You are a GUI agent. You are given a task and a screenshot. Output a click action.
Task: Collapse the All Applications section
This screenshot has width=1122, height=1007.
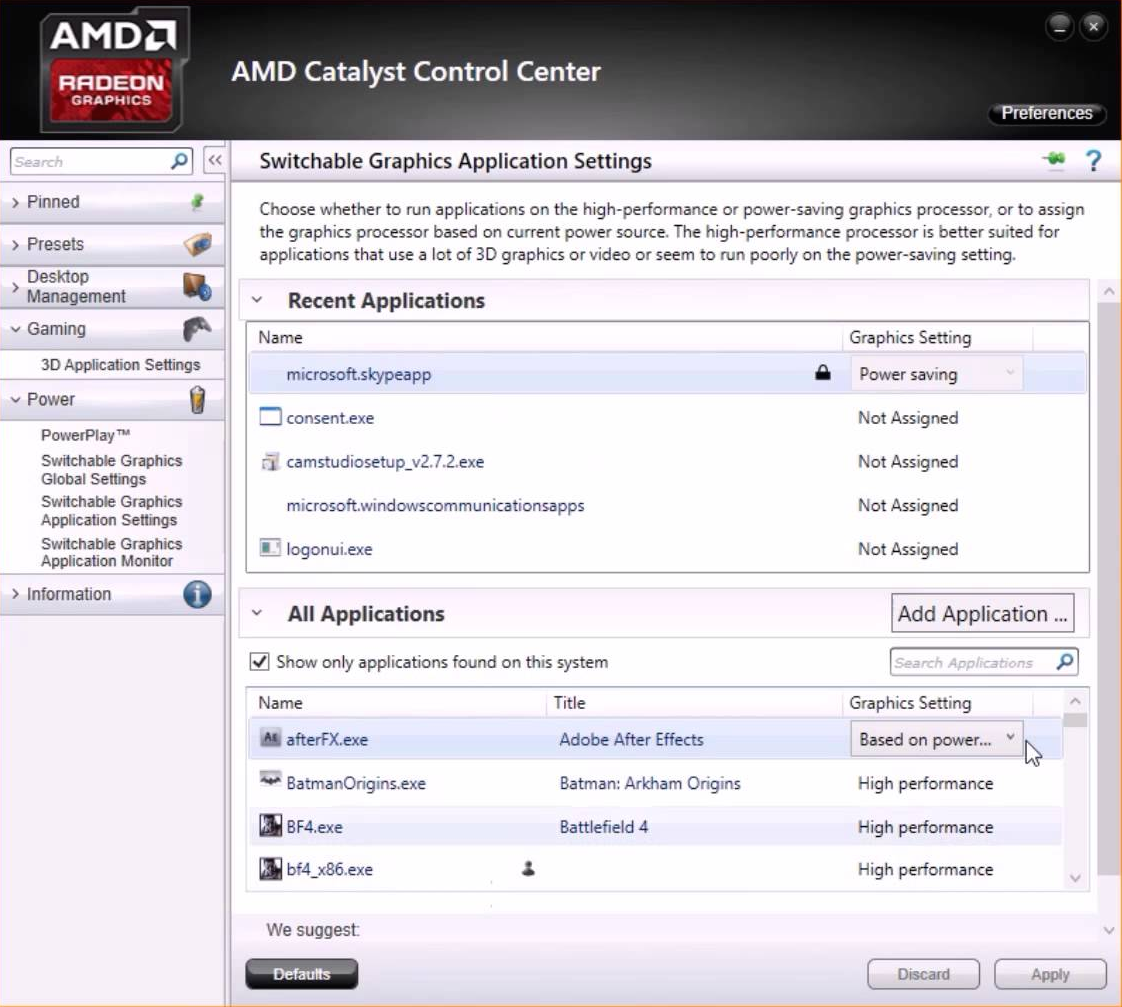tap(257, 614)
